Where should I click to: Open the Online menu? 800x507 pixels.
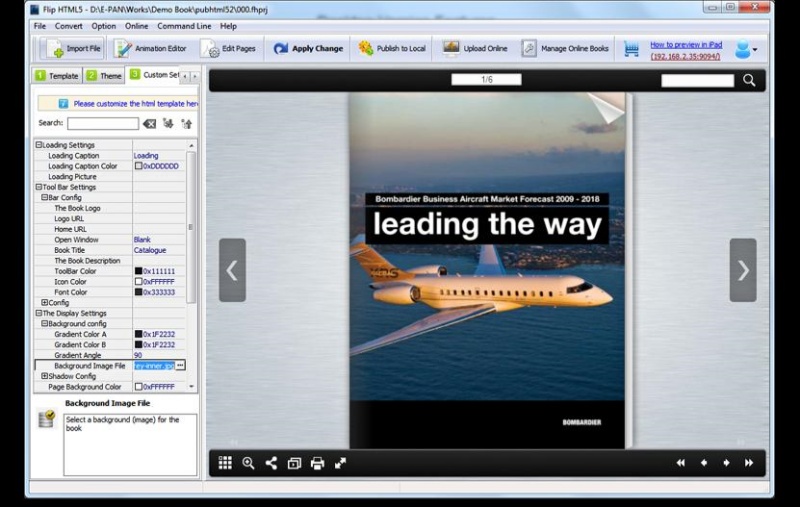pyautogui.click(x=136, y=26)
